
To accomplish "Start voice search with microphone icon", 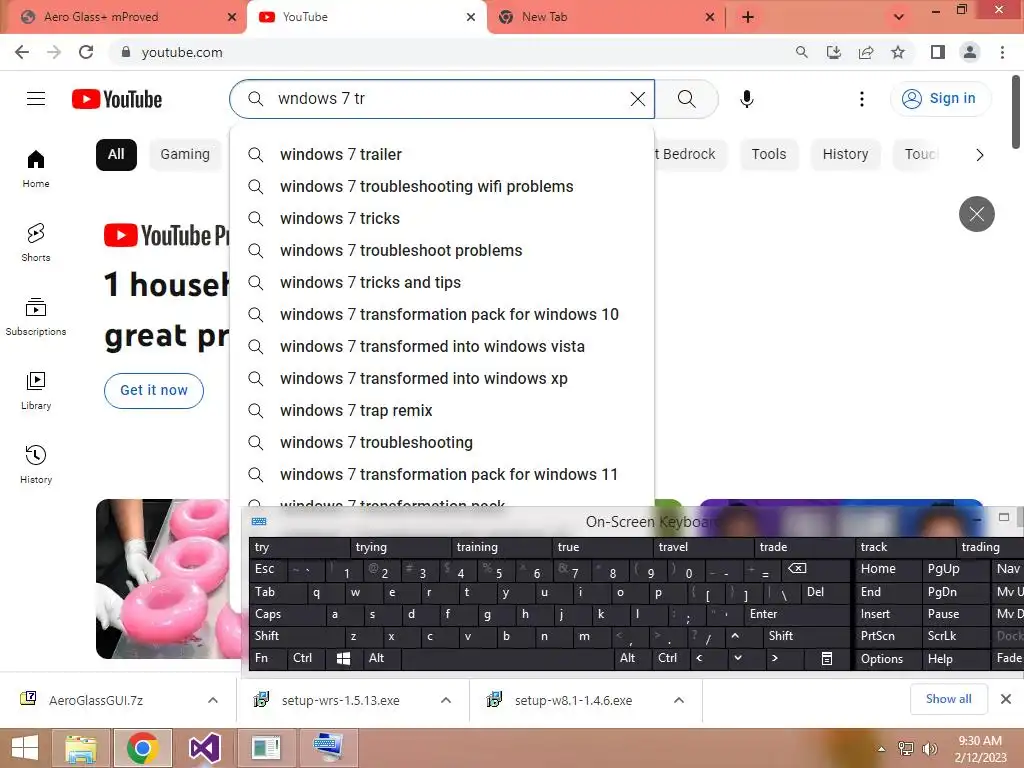I will pos(746,99).
